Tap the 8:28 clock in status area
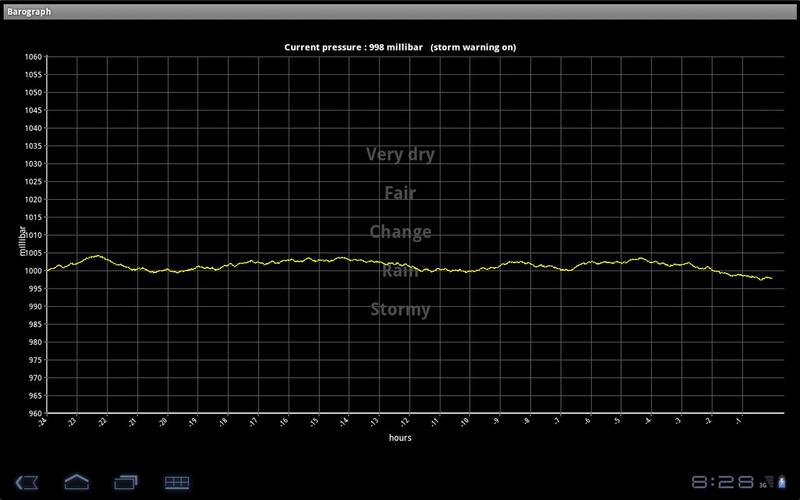The width and height of the screenshot is (800, 500). (x=721, y=482)
